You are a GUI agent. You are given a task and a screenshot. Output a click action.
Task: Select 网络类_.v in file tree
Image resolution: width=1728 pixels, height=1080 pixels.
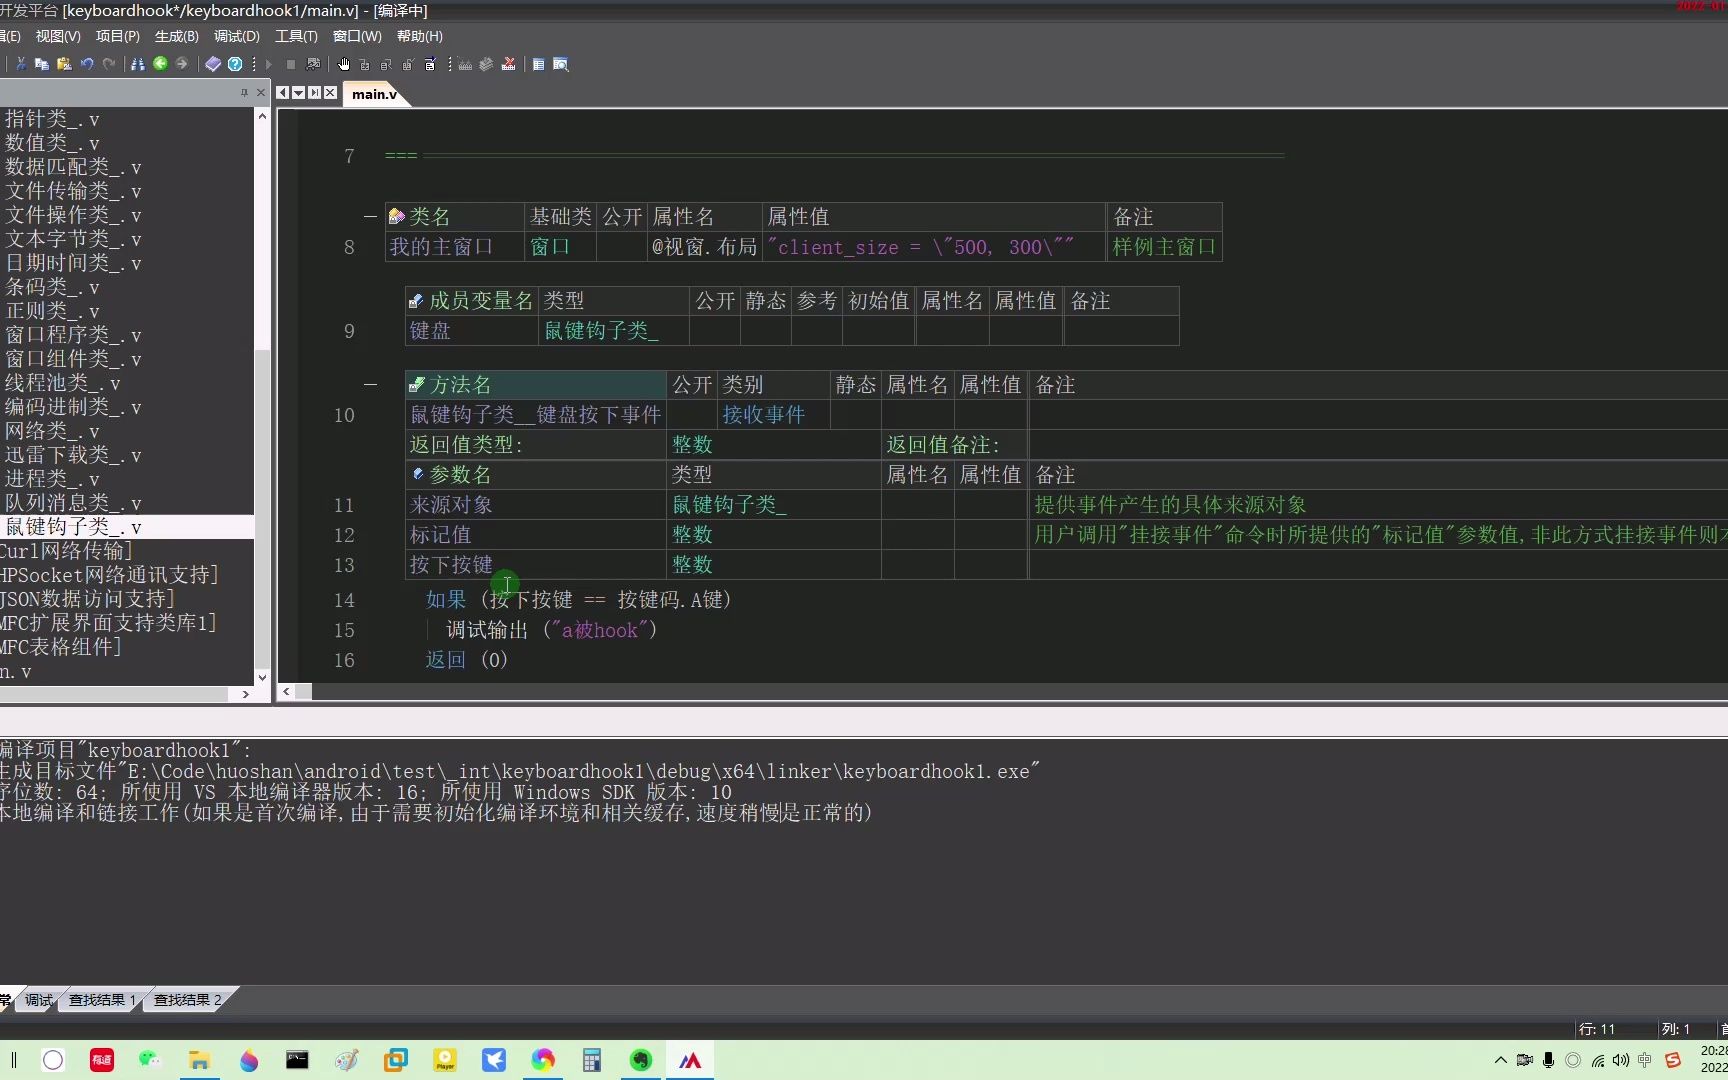click(52, 431)
